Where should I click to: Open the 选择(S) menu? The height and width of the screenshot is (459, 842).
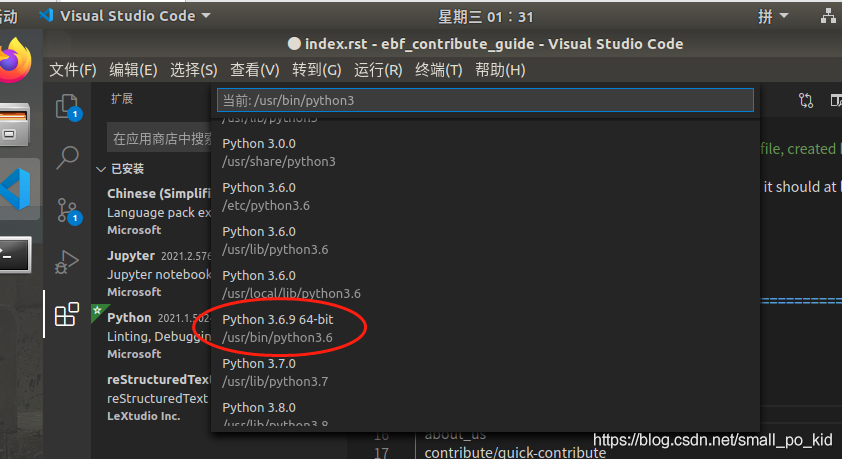194,70
